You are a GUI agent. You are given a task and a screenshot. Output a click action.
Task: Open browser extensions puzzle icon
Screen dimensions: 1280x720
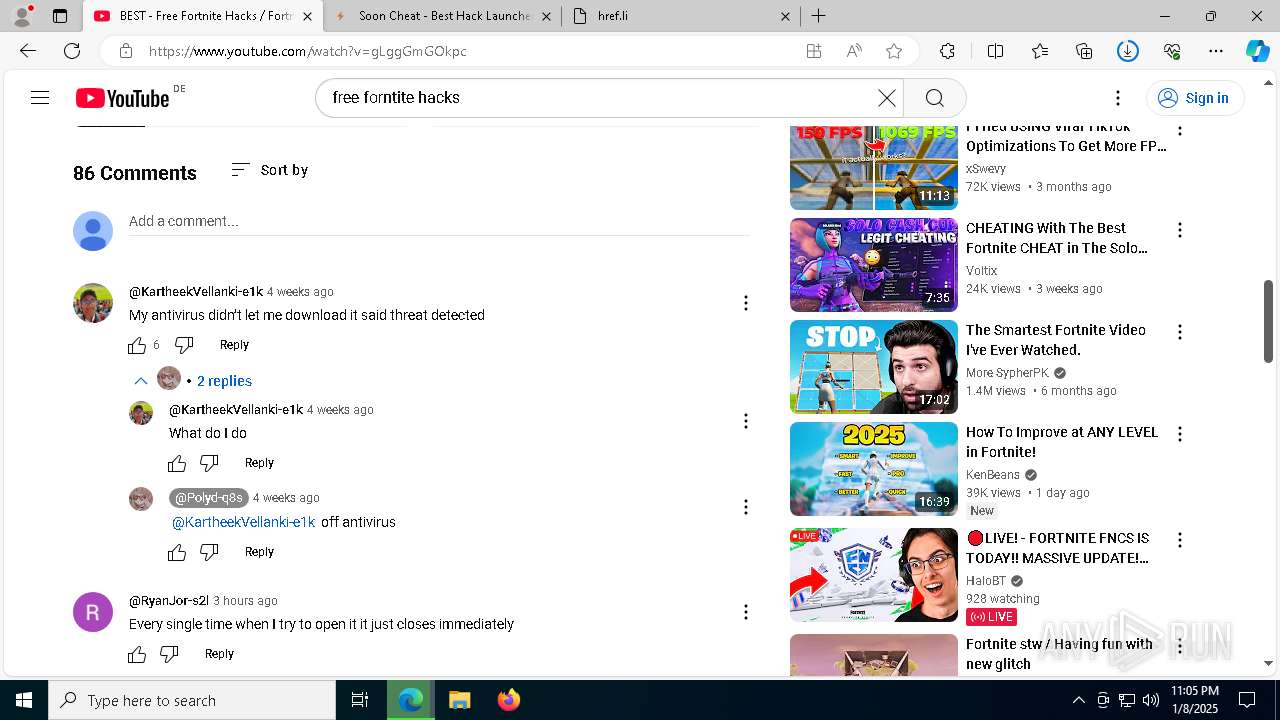click(947, 51)
